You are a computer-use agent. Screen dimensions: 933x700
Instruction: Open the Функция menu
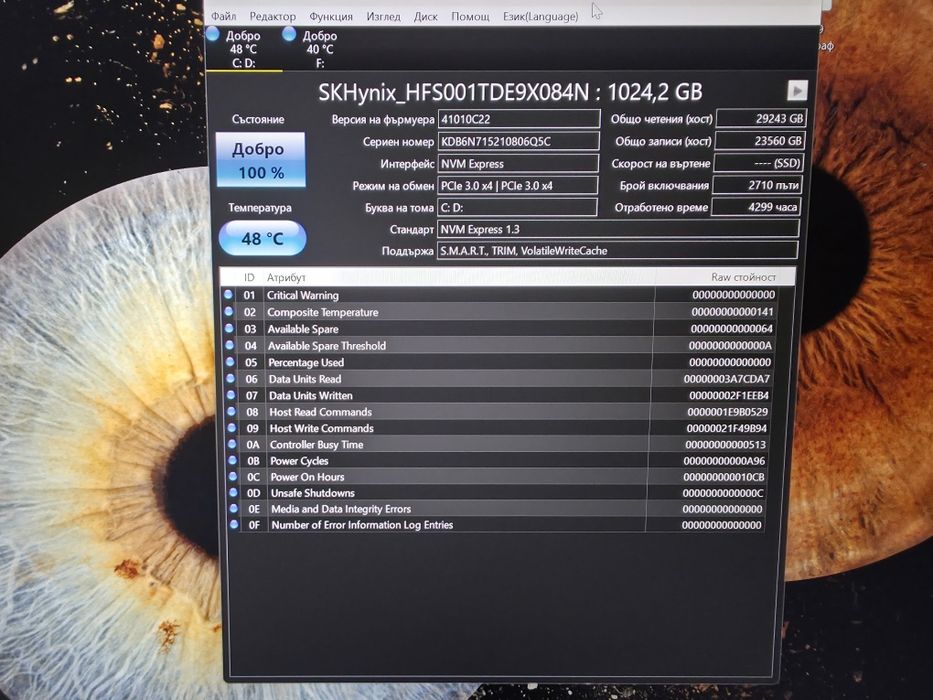click(x=331, y=17)
